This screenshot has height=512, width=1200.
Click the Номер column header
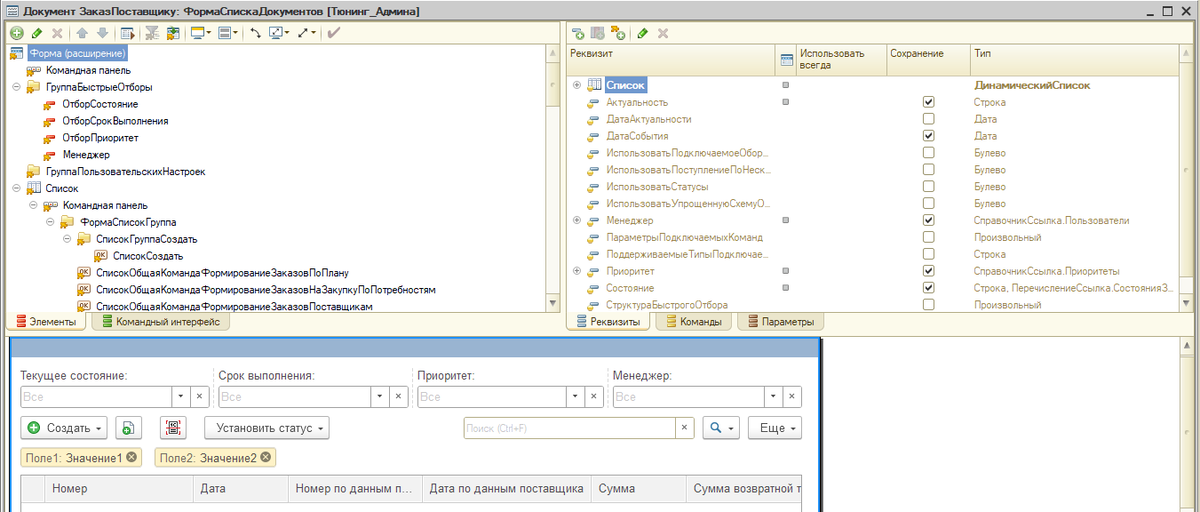[119, 489]
